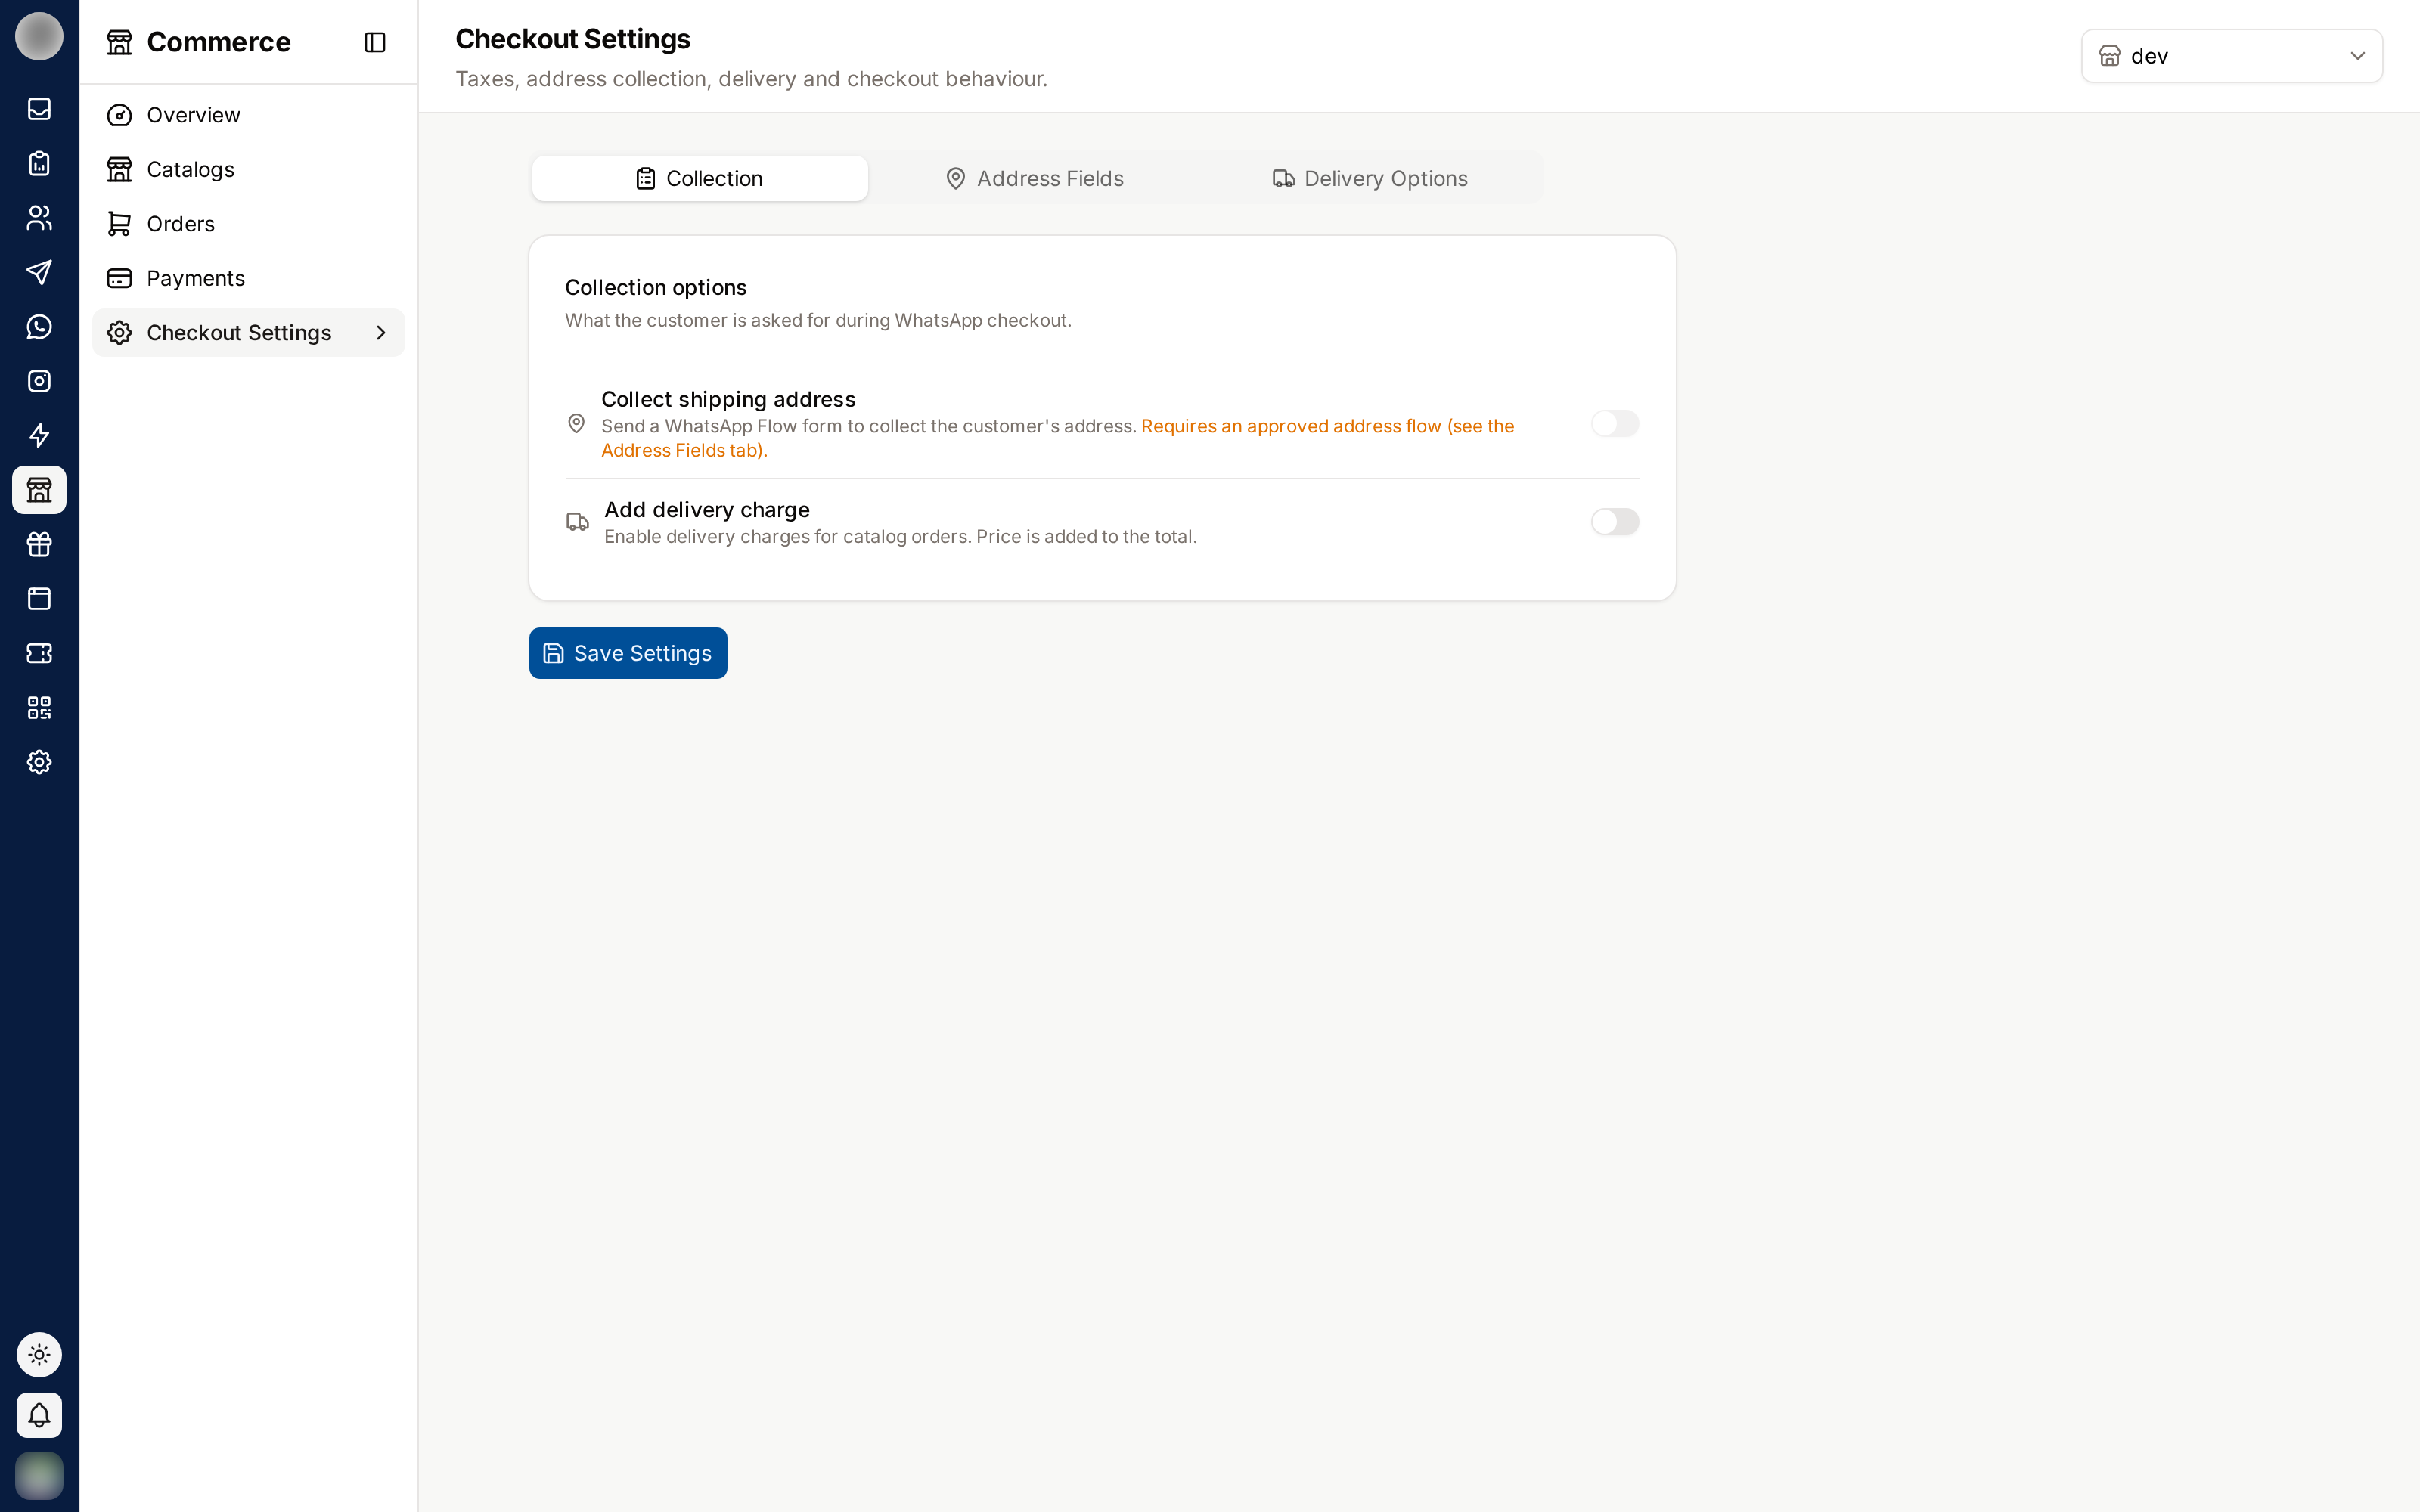Click the notification bell icon
The height and width of the screenshot is (1512, 2420).
tap(39, 1415)
